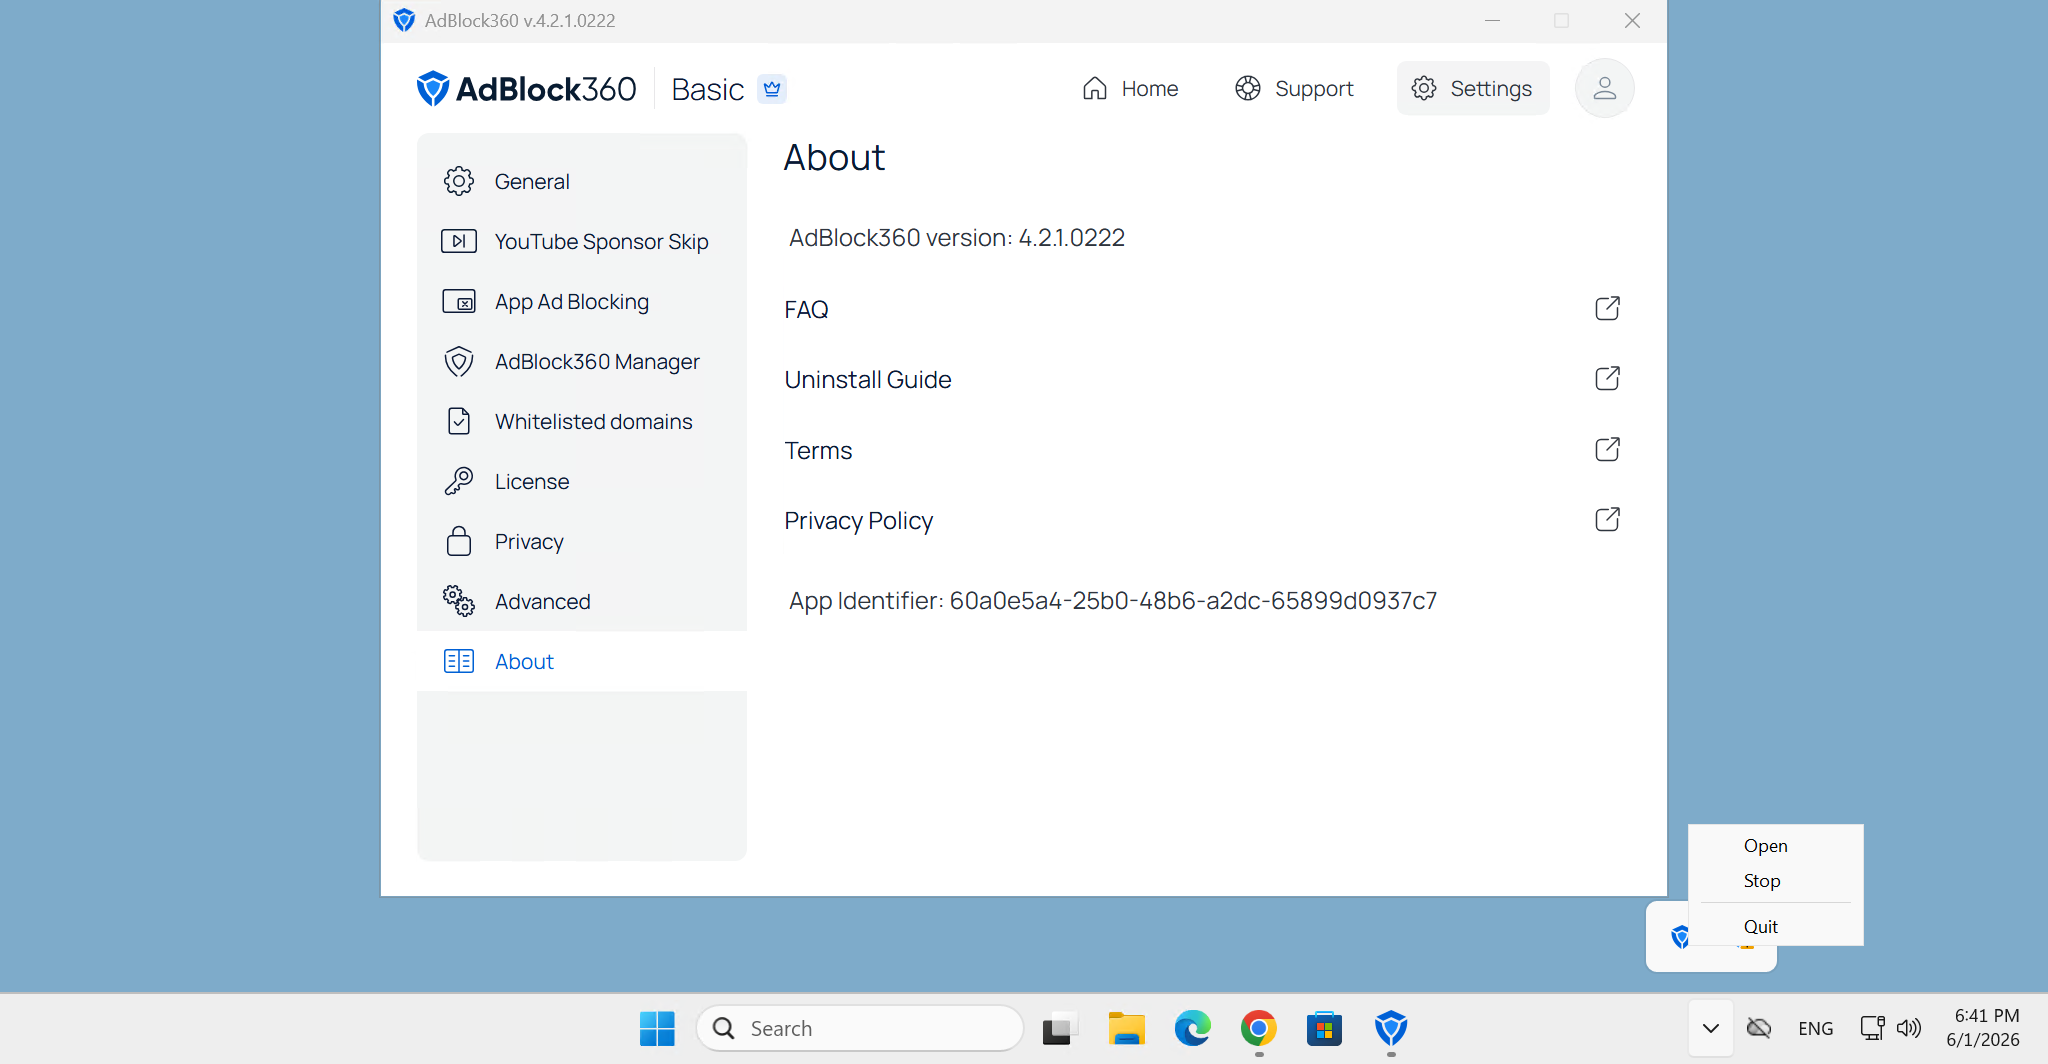The image size is (2048, 1064).
Task: Click the Support navigation button
Action: (1294, 88)
